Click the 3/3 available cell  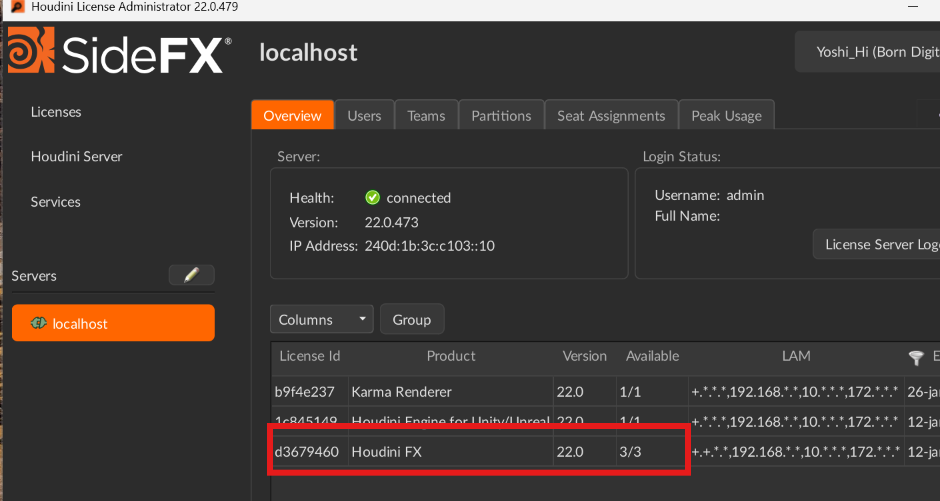(x=652, y=451)
